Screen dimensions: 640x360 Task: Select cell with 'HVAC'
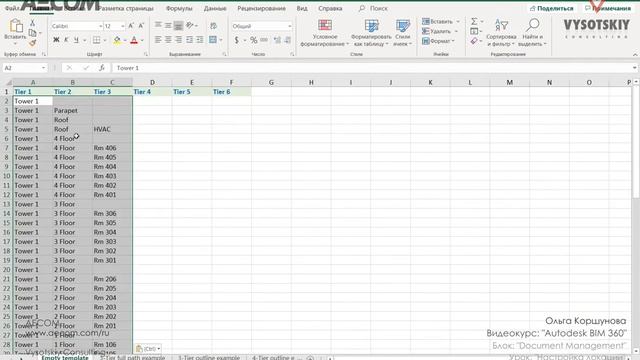pyautogui.click(x=112, y=129)
